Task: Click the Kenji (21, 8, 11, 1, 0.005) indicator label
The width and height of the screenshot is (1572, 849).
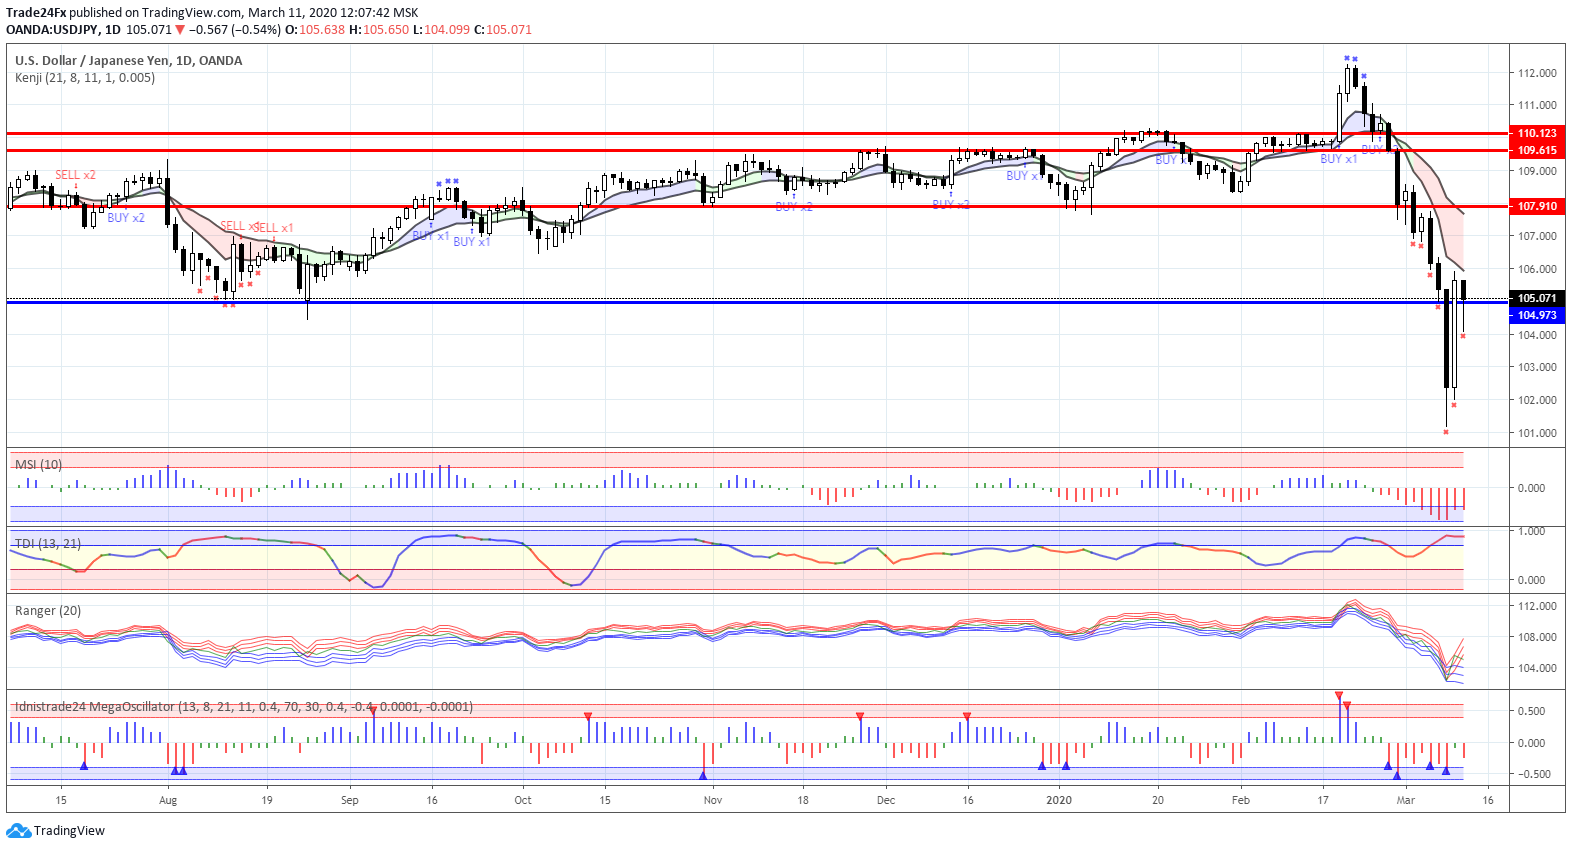Action: (x=85, y=77)
